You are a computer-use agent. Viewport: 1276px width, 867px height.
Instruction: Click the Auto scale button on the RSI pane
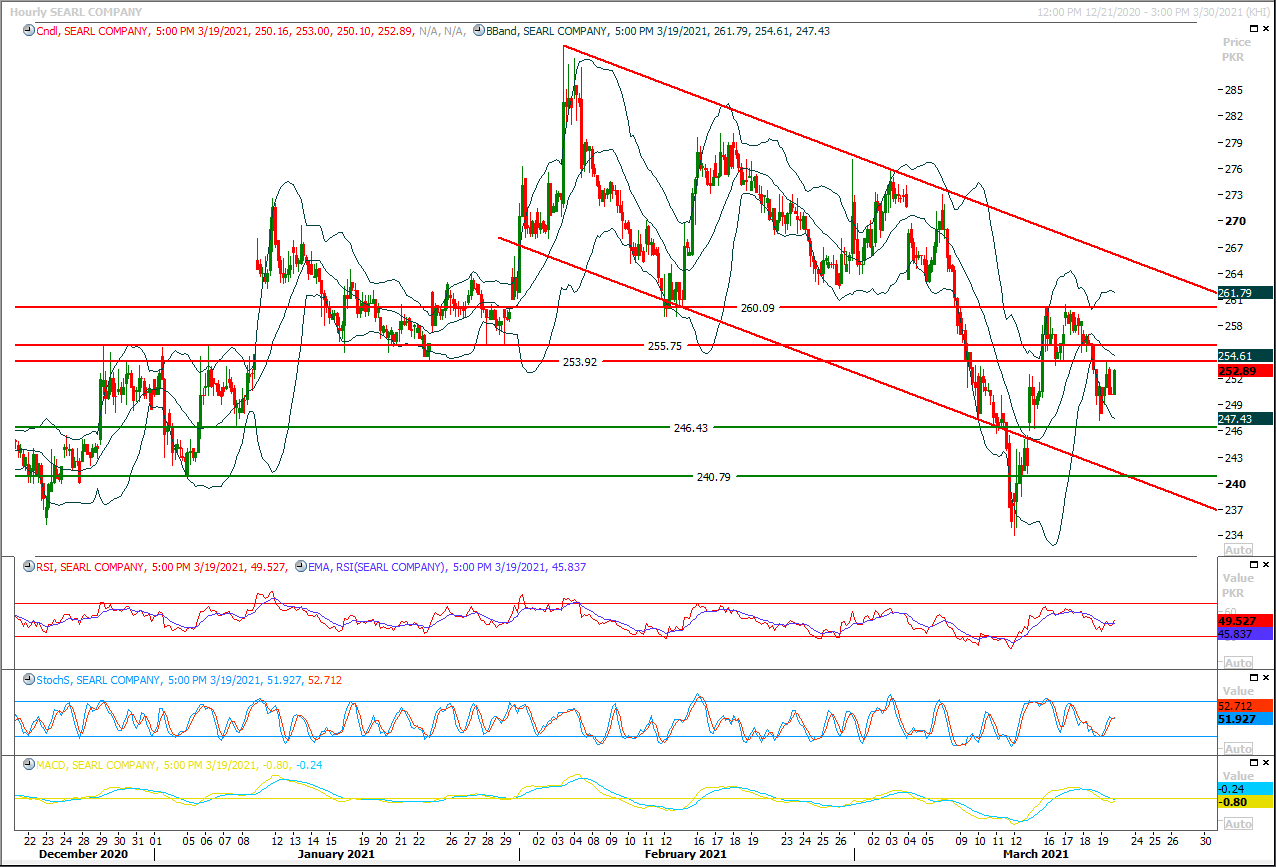coord(1238,663)
